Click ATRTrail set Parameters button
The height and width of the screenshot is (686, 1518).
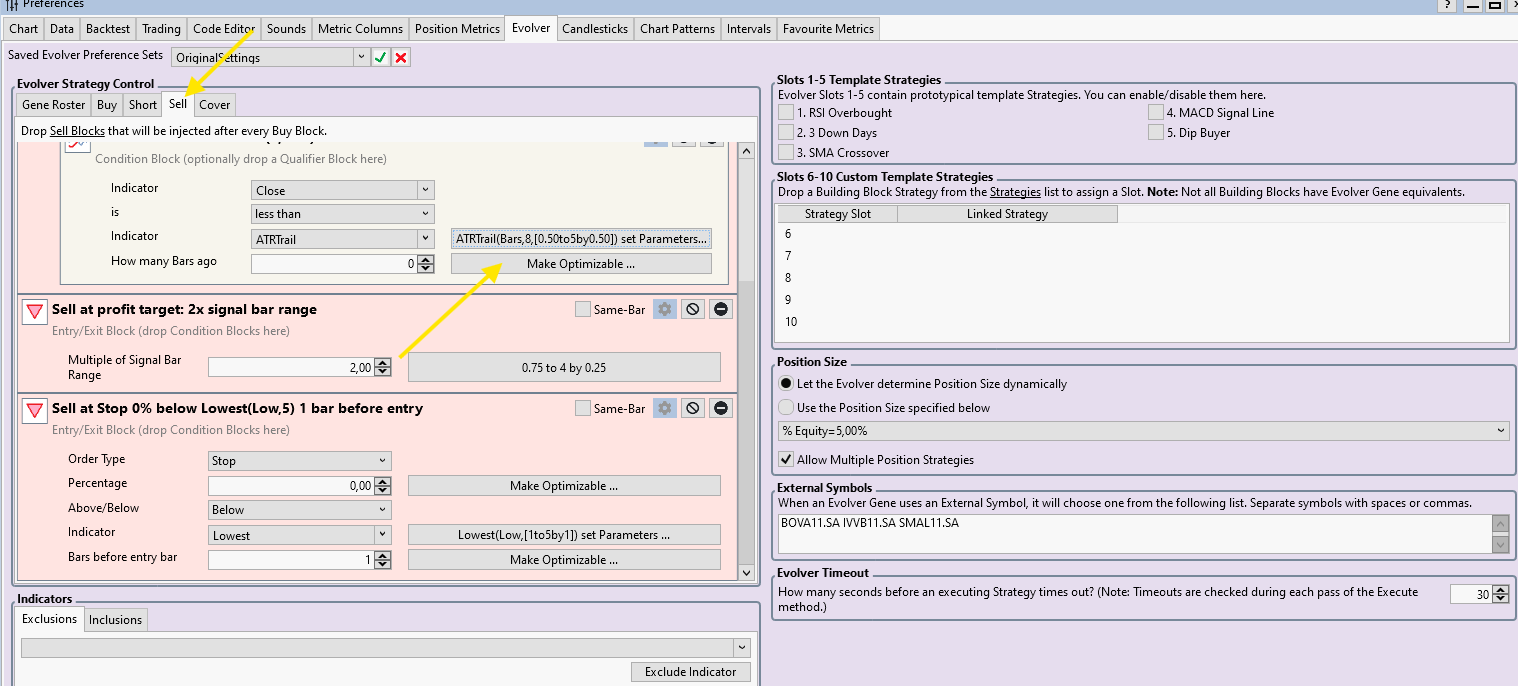[581, 239]
